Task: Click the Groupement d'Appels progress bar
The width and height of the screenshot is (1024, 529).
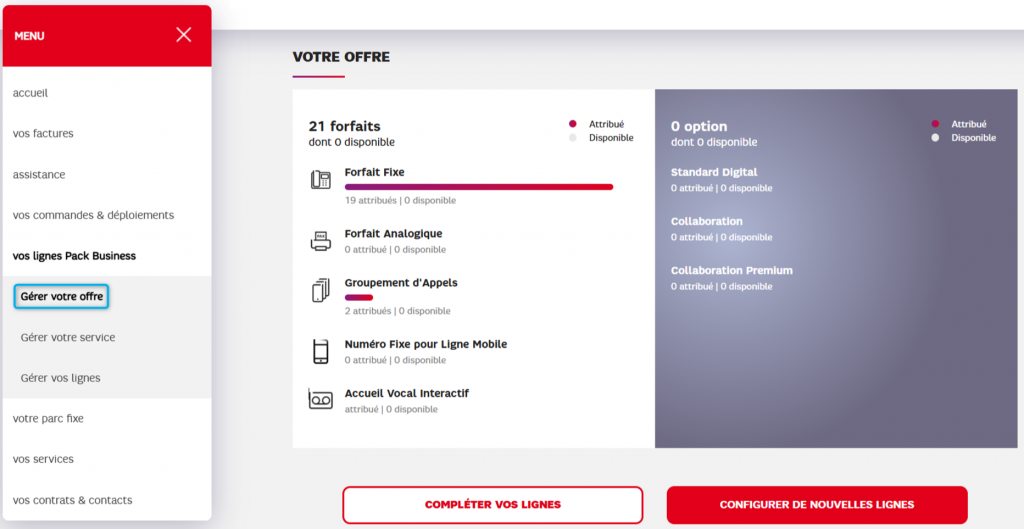Action: click(x=358, y=297)
